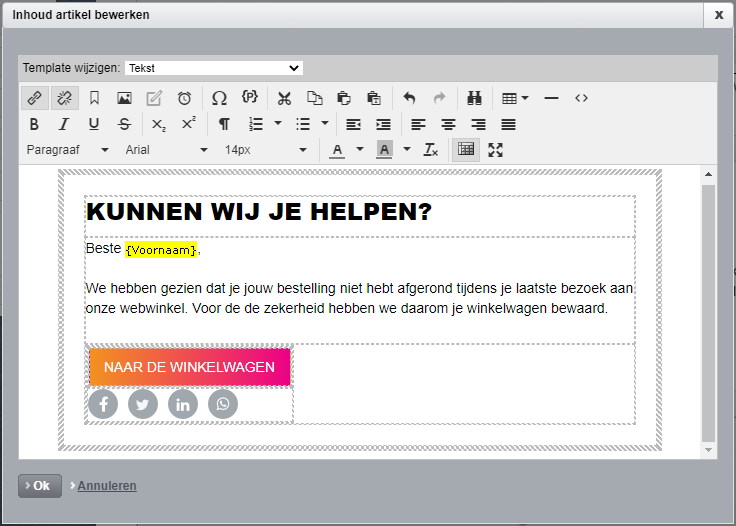Expand bullet list style options arrow
This screenshot has height=526, width=736.
click(x=325, y=123)
